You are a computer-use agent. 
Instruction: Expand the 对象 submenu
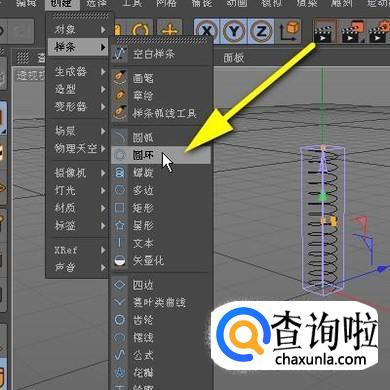[80, 30]
